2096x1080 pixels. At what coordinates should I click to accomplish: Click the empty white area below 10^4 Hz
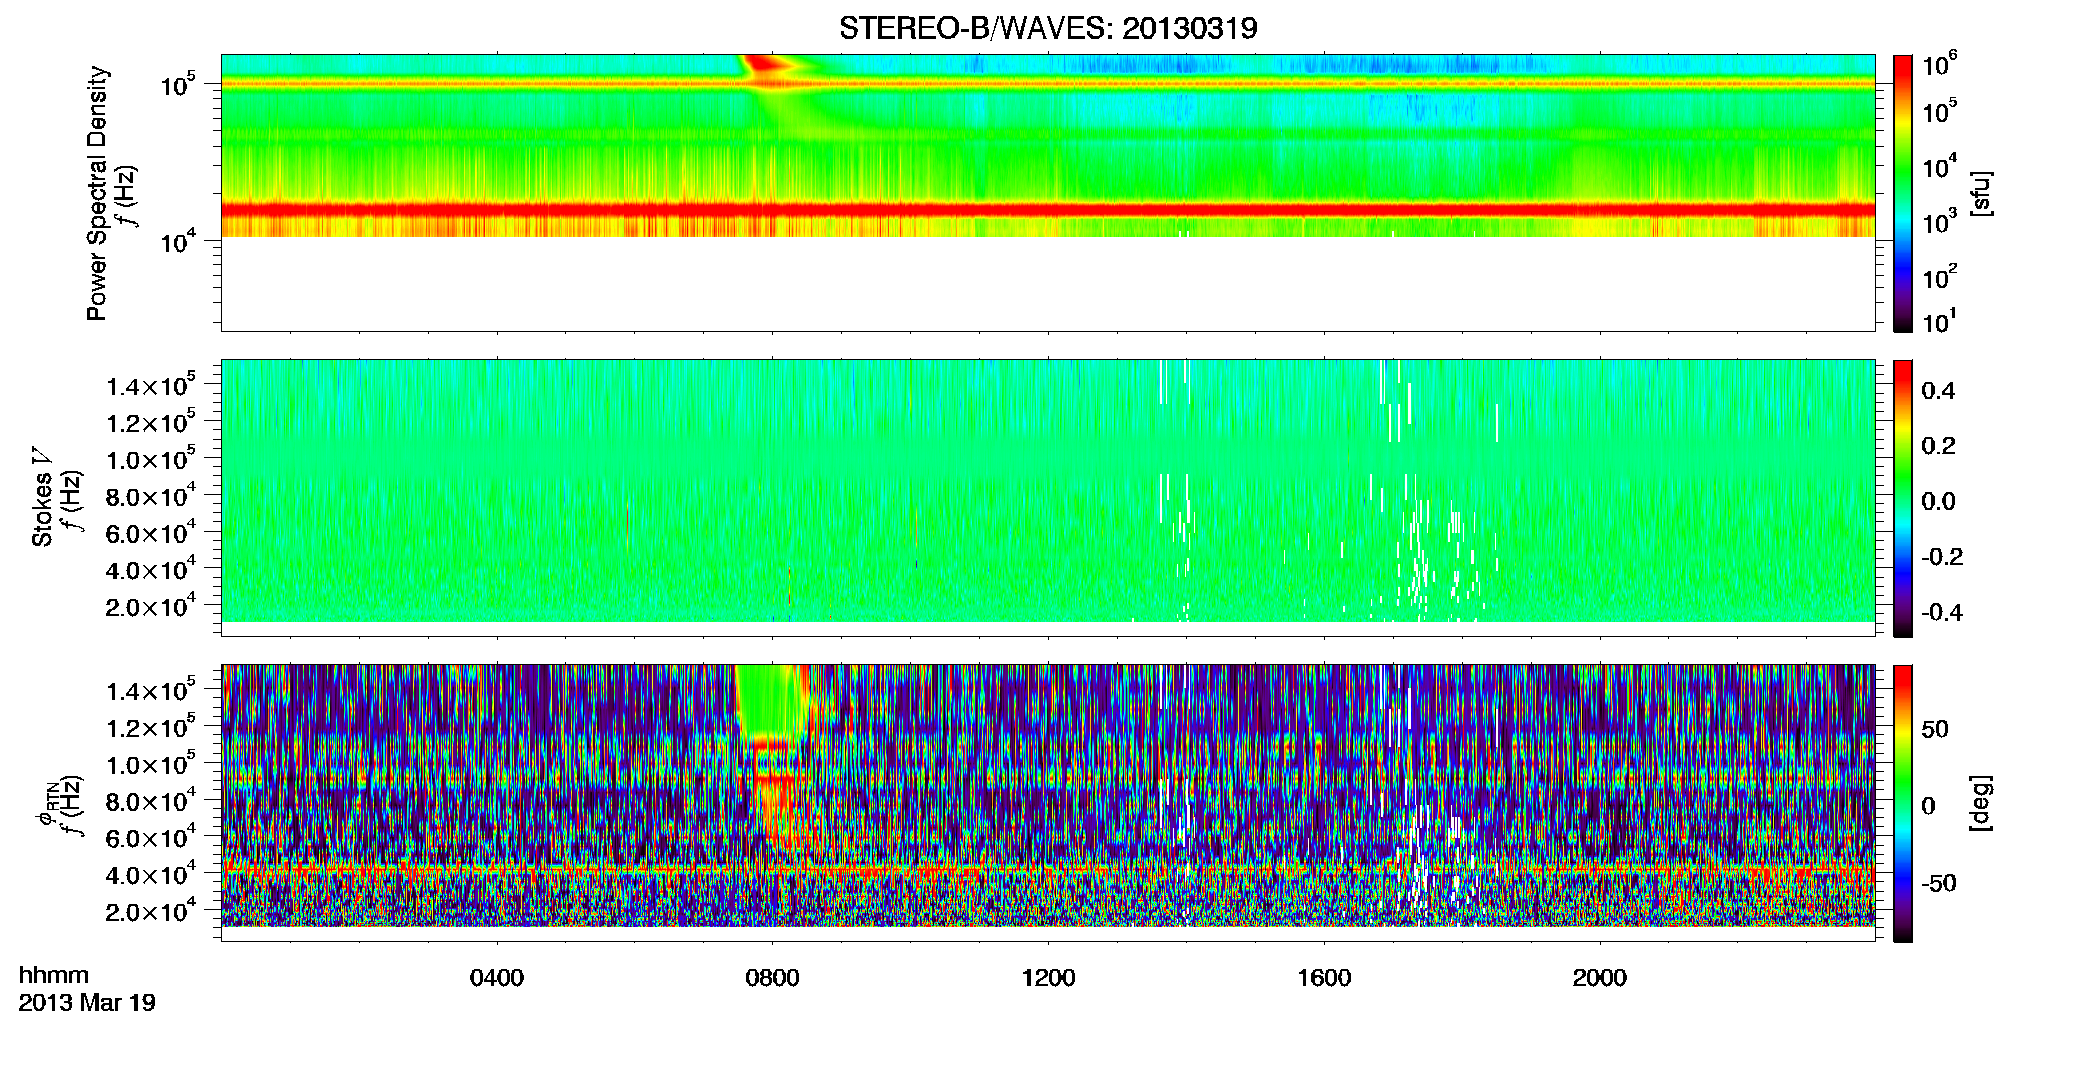(x=1047, y=283)
